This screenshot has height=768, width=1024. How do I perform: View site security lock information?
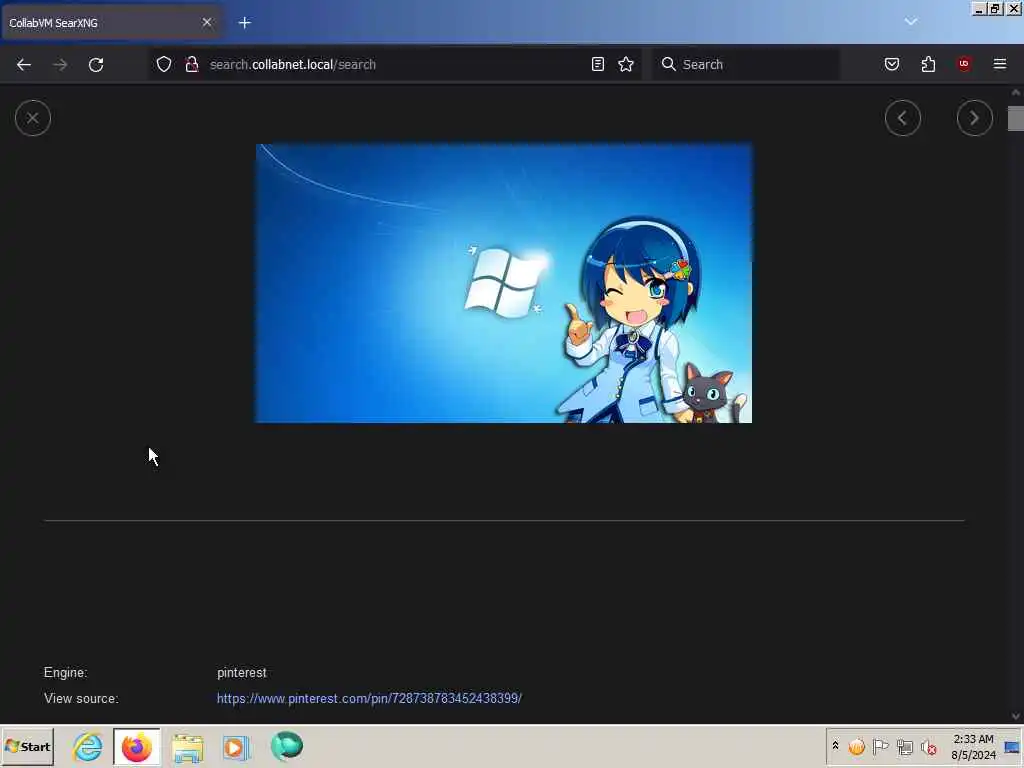pos(191,64)
